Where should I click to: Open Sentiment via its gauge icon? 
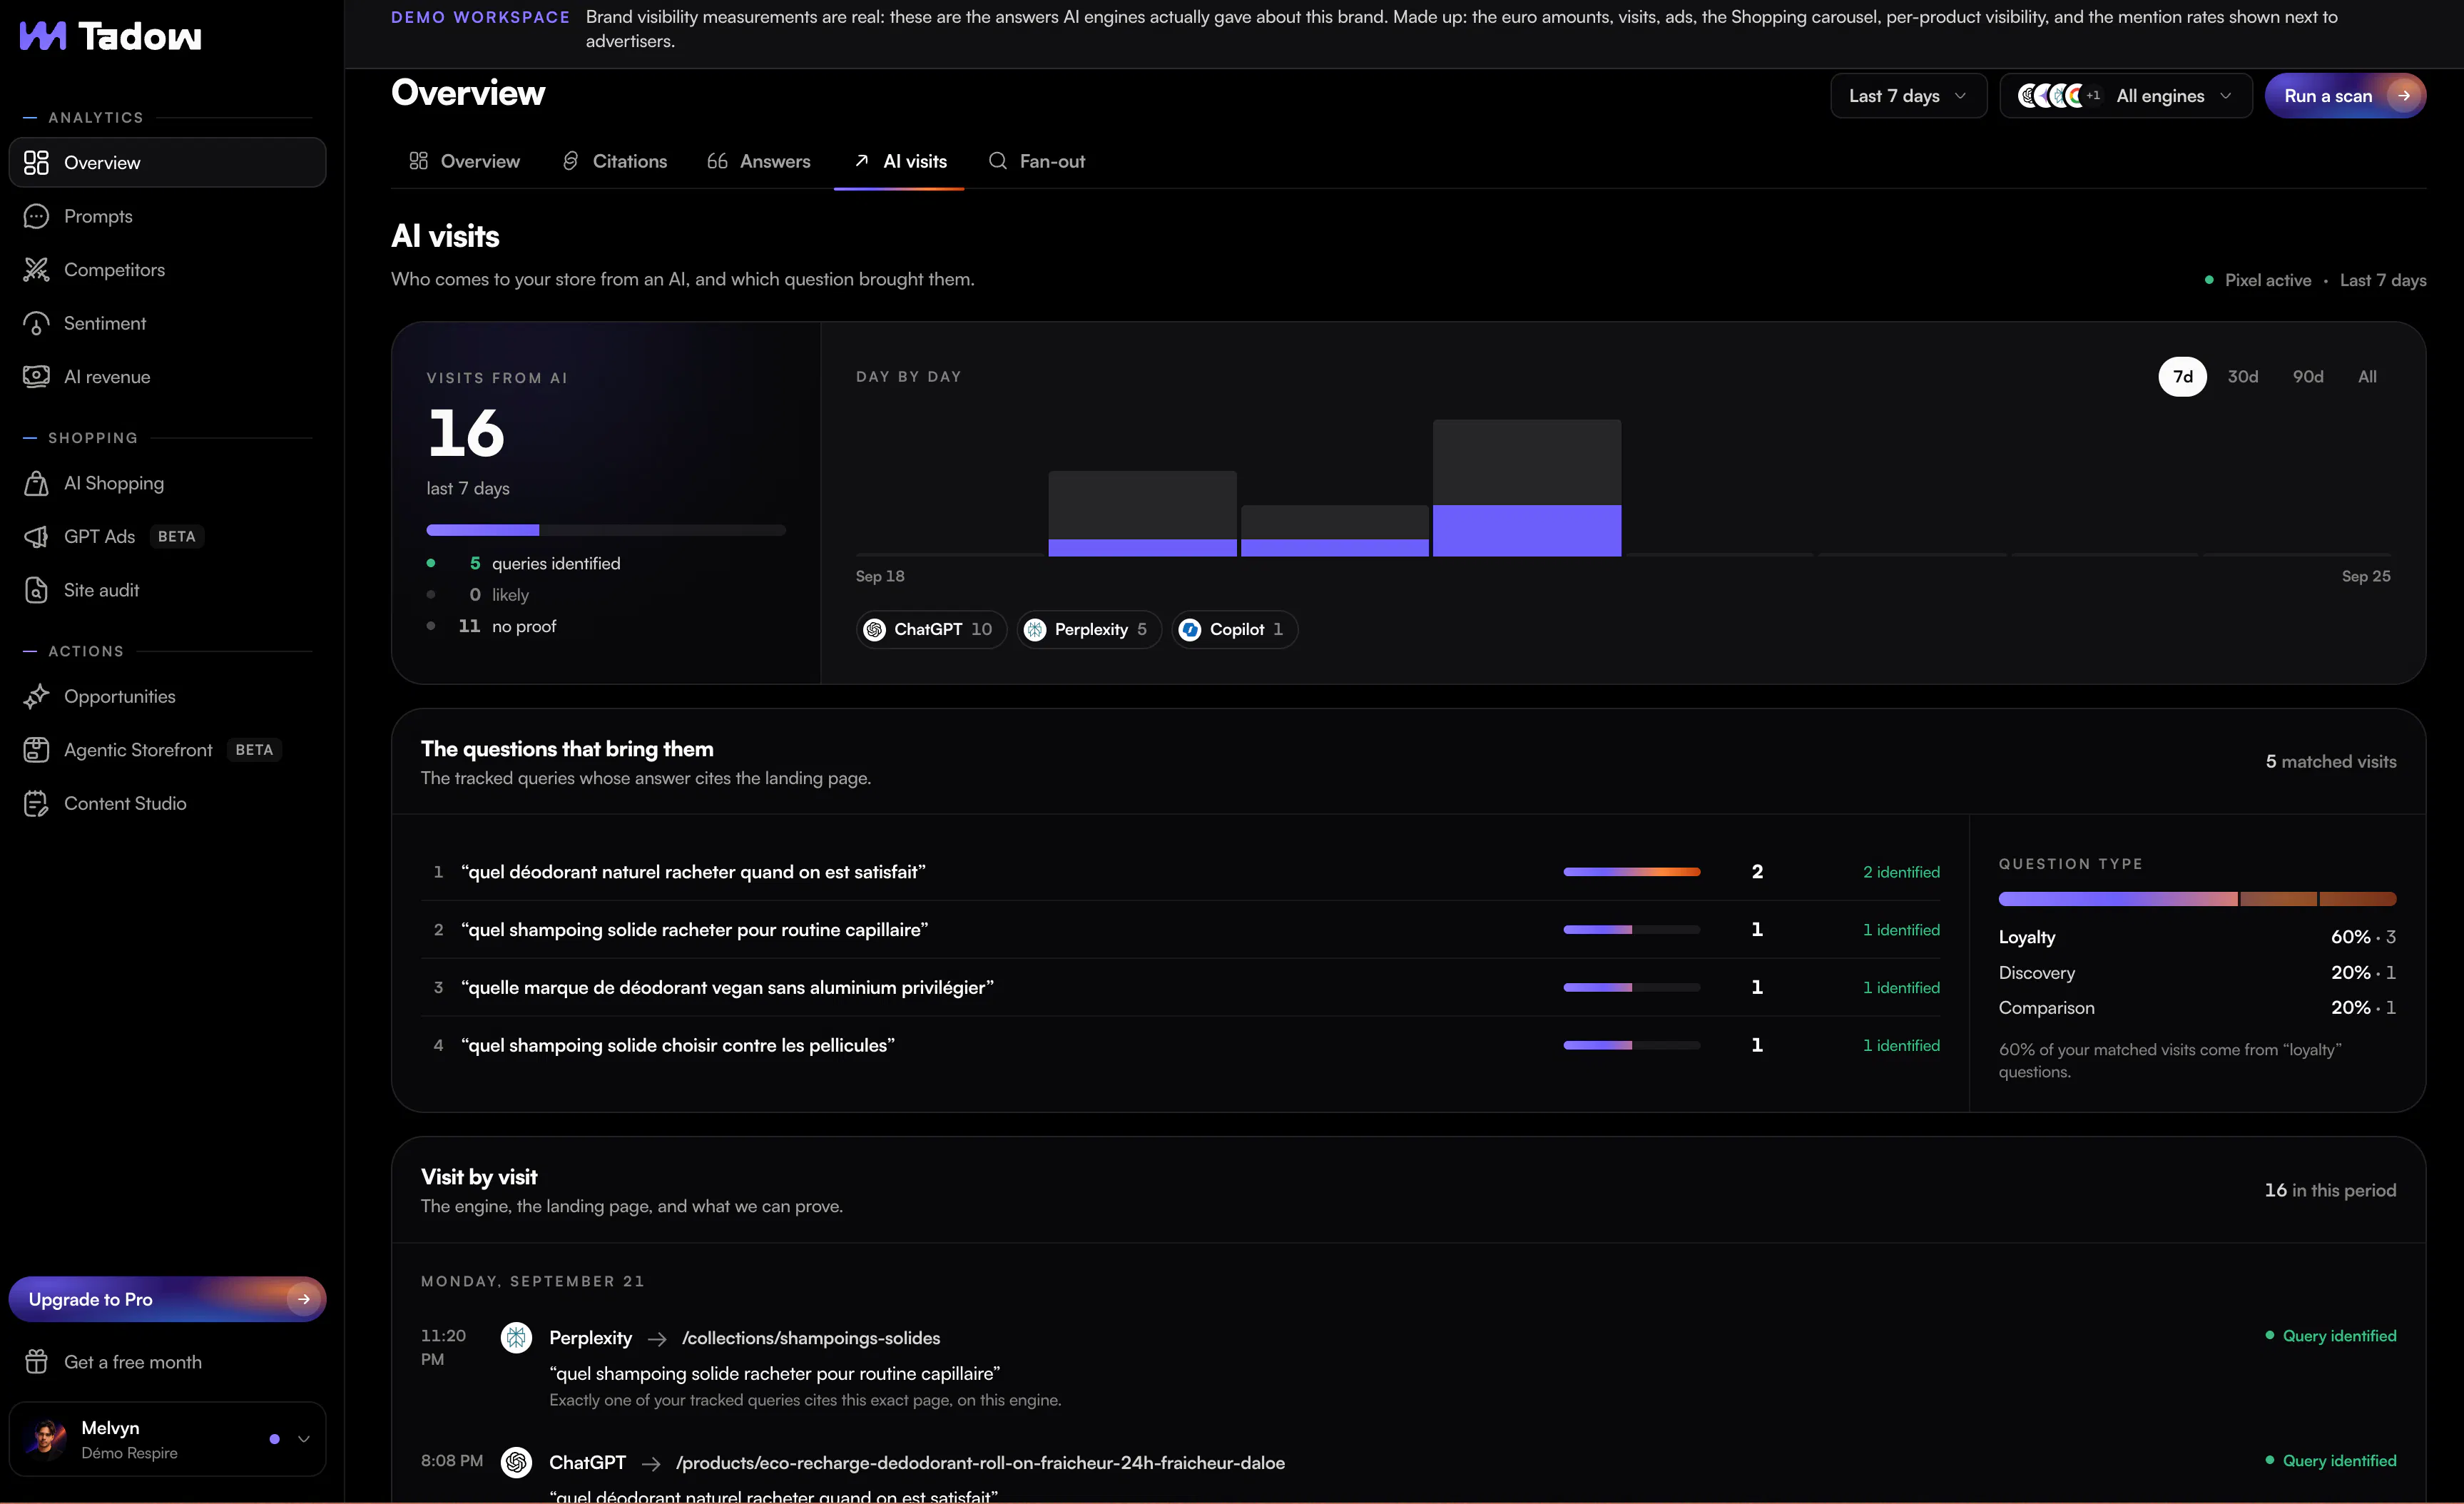point(36,323)
